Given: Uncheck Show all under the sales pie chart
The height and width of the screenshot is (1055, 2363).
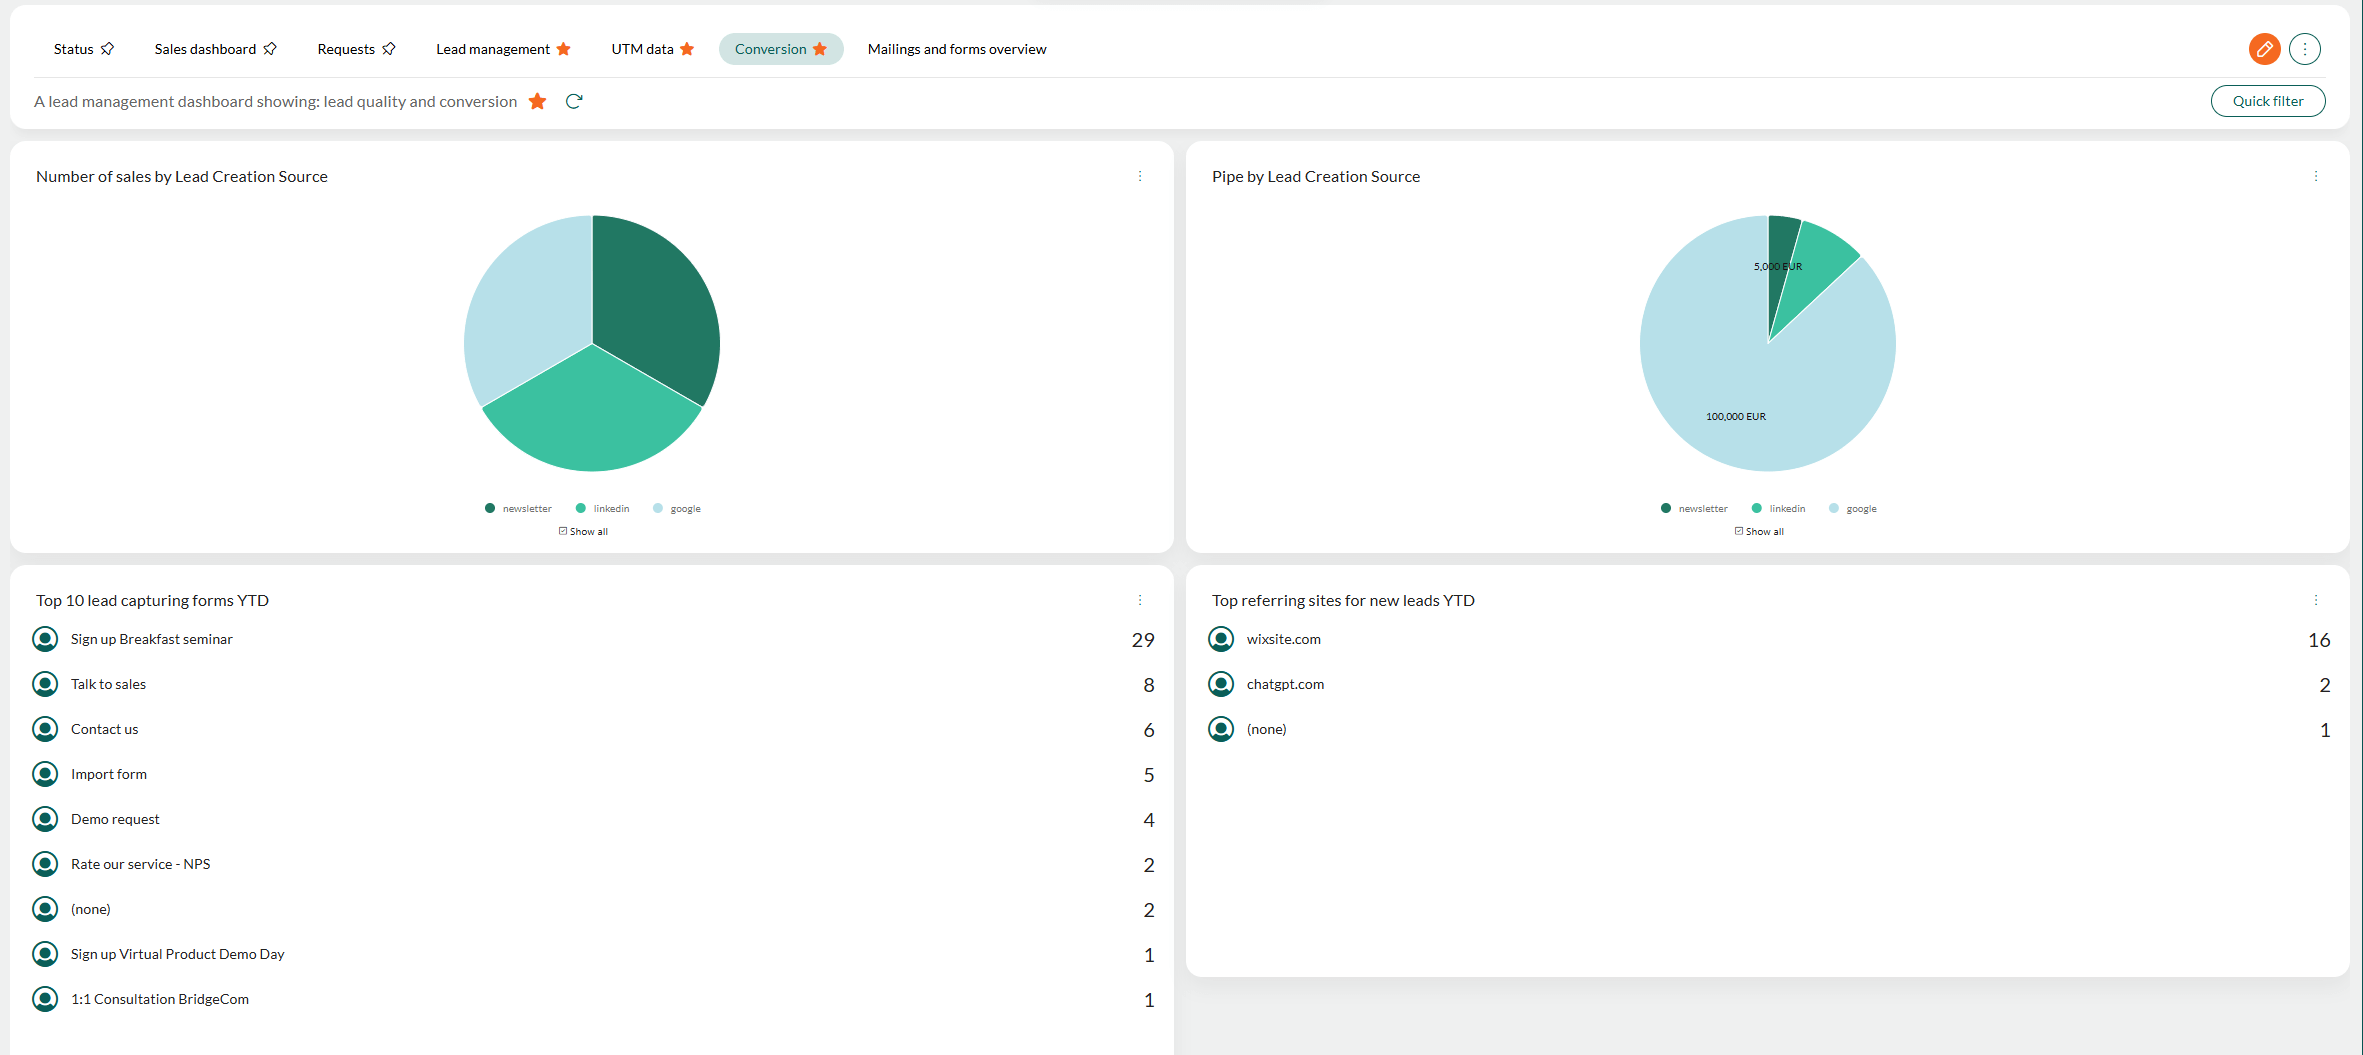Looking at the screenshot, I should pyautogui.click(x=563, y=531).
